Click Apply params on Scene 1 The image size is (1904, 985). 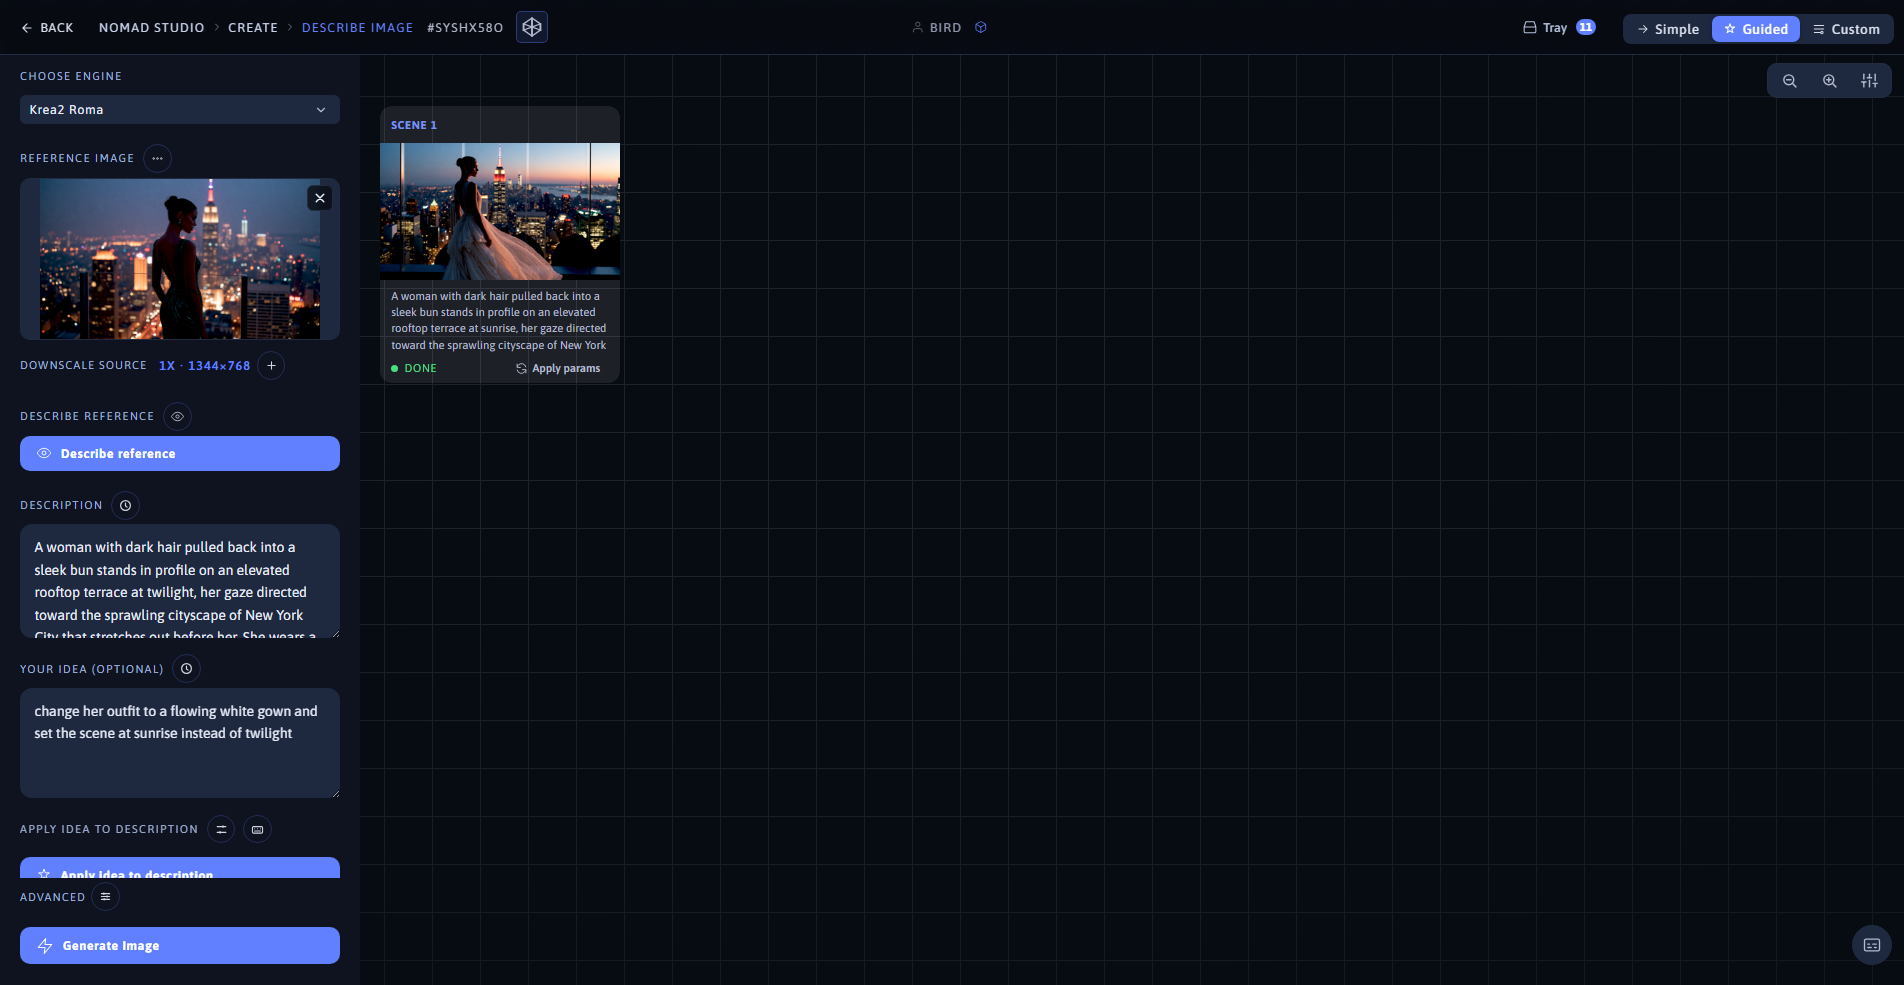coord(558,368)
